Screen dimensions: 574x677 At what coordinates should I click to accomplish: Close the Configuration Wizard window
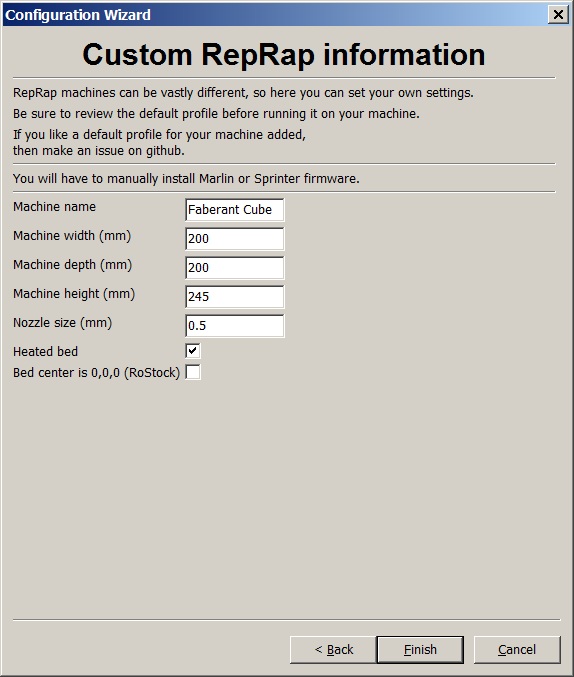tap(558, 15)
